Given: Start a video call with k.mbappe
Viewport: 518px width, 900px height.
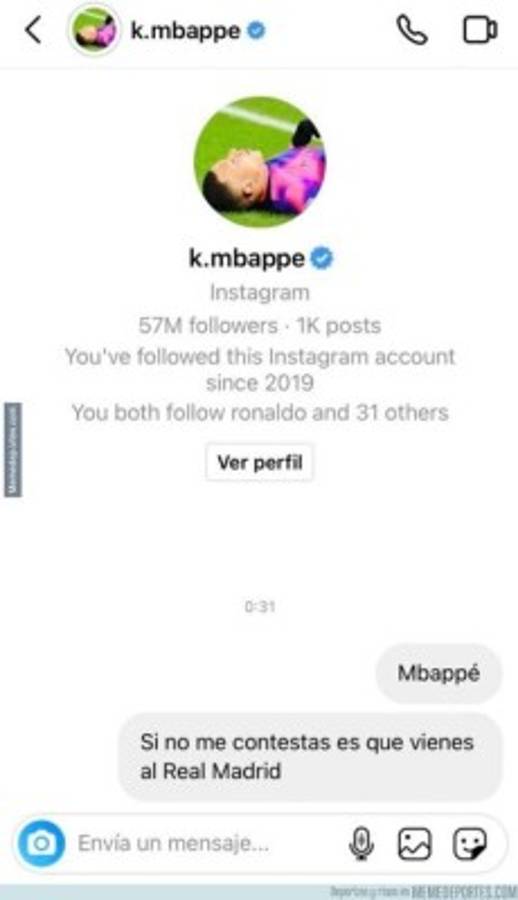Looking at the screenshot, I should pyautogui.click(x=480, y=30).
